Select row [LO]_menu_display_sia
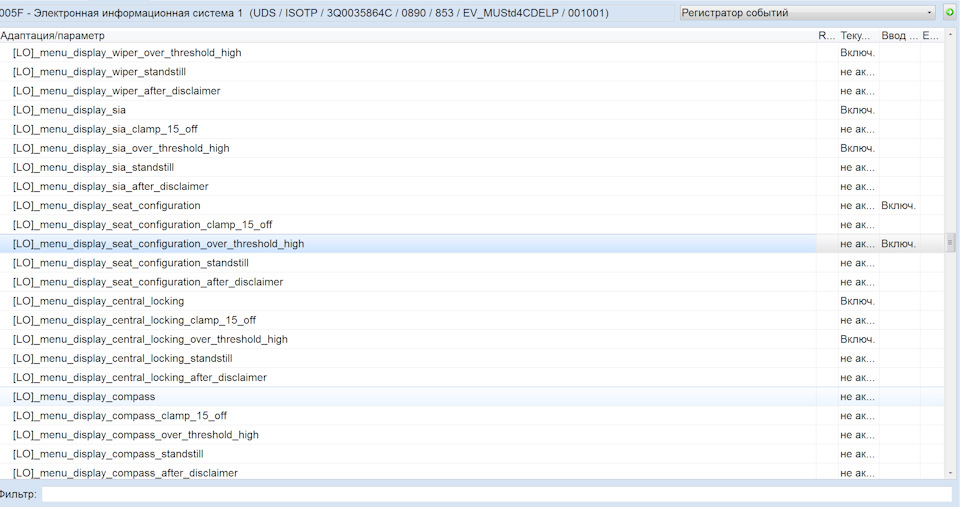The width and height of the screenshot is (960, 507). (x=471, y=110)
